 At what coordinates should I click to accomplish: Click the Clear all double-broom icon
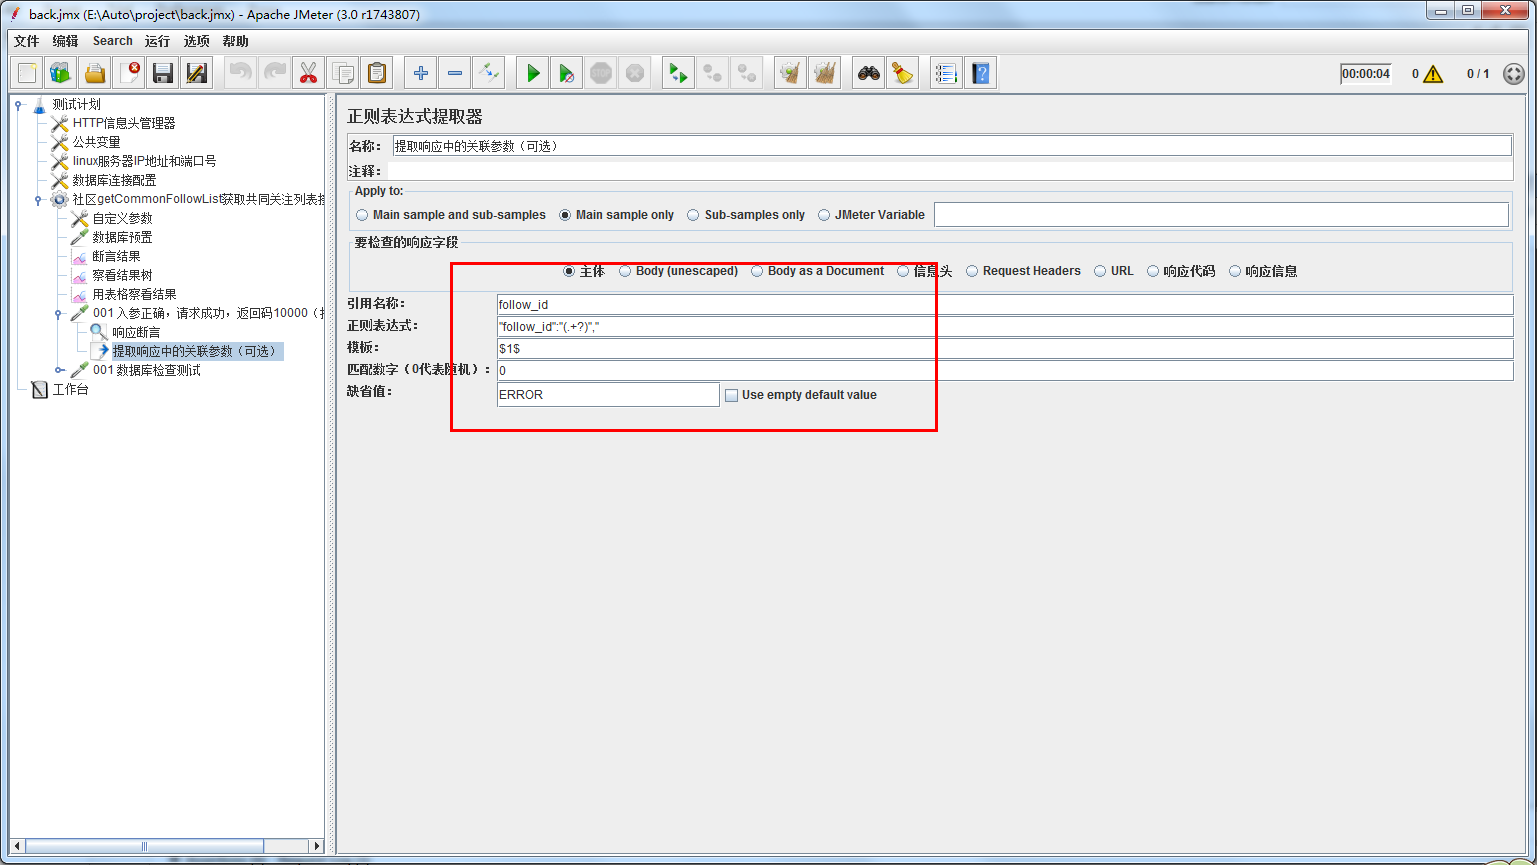pos(824,73)
